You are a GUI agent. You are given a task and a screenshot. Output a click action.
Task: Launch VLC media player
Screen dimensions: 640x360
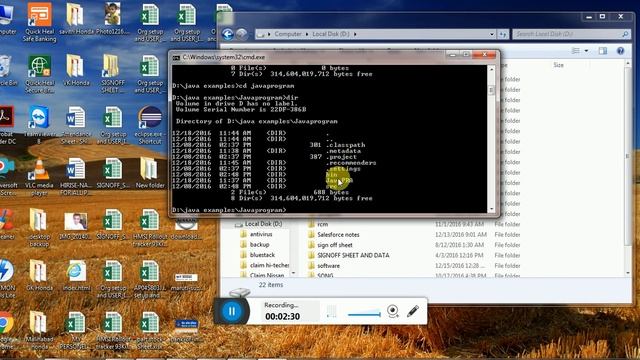tap(39, 176)
